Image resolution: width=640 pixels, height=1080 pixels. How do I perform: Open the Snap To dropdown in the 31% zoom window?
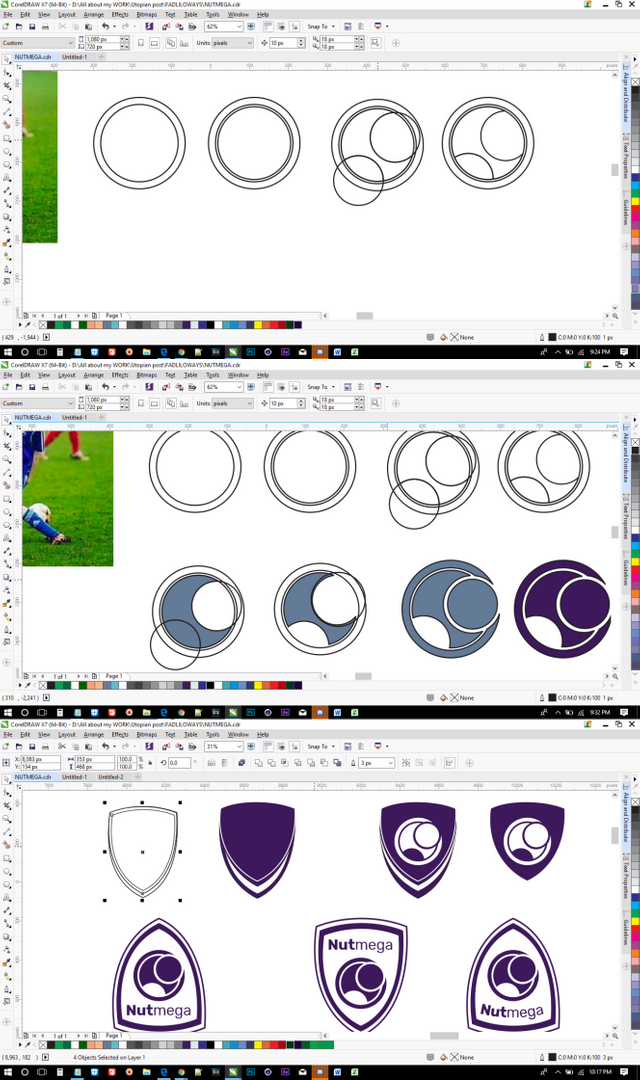click(x=321, y=746)
